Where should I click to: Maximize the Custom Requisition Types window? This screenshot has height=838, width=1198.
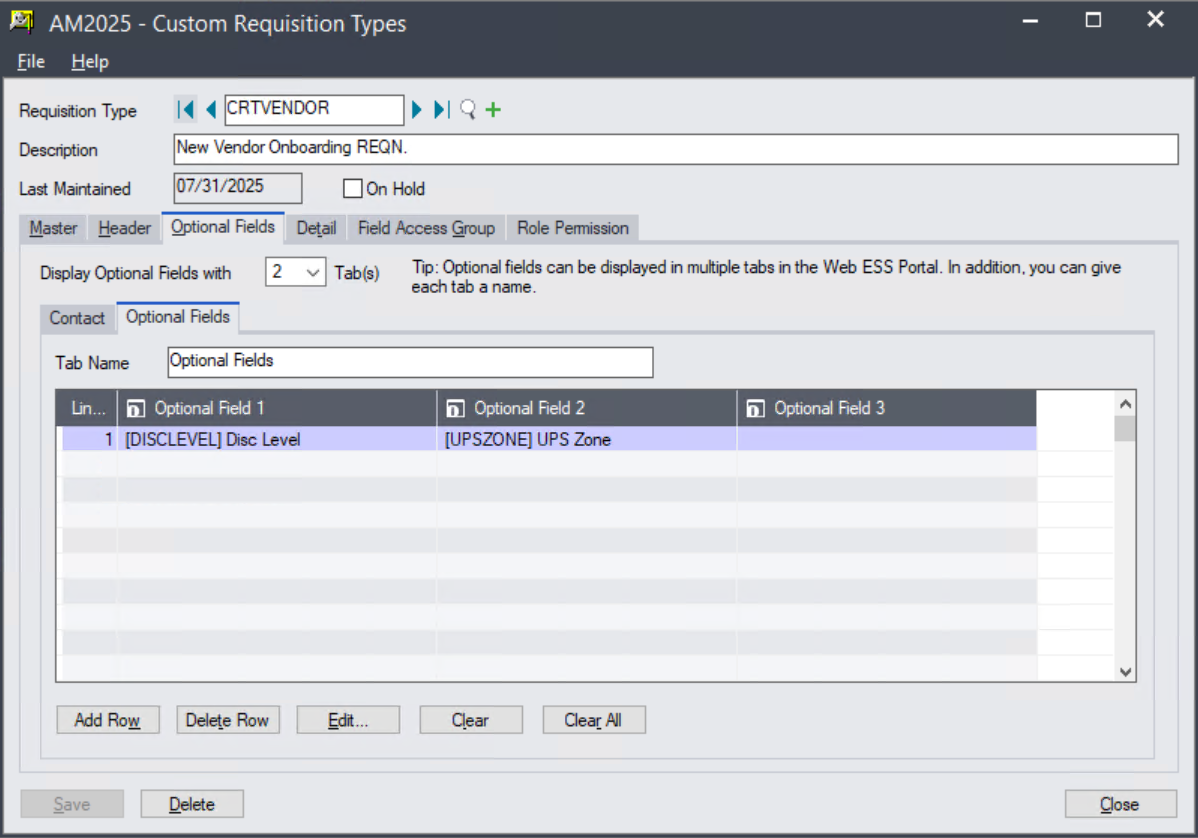[1093, 21]
